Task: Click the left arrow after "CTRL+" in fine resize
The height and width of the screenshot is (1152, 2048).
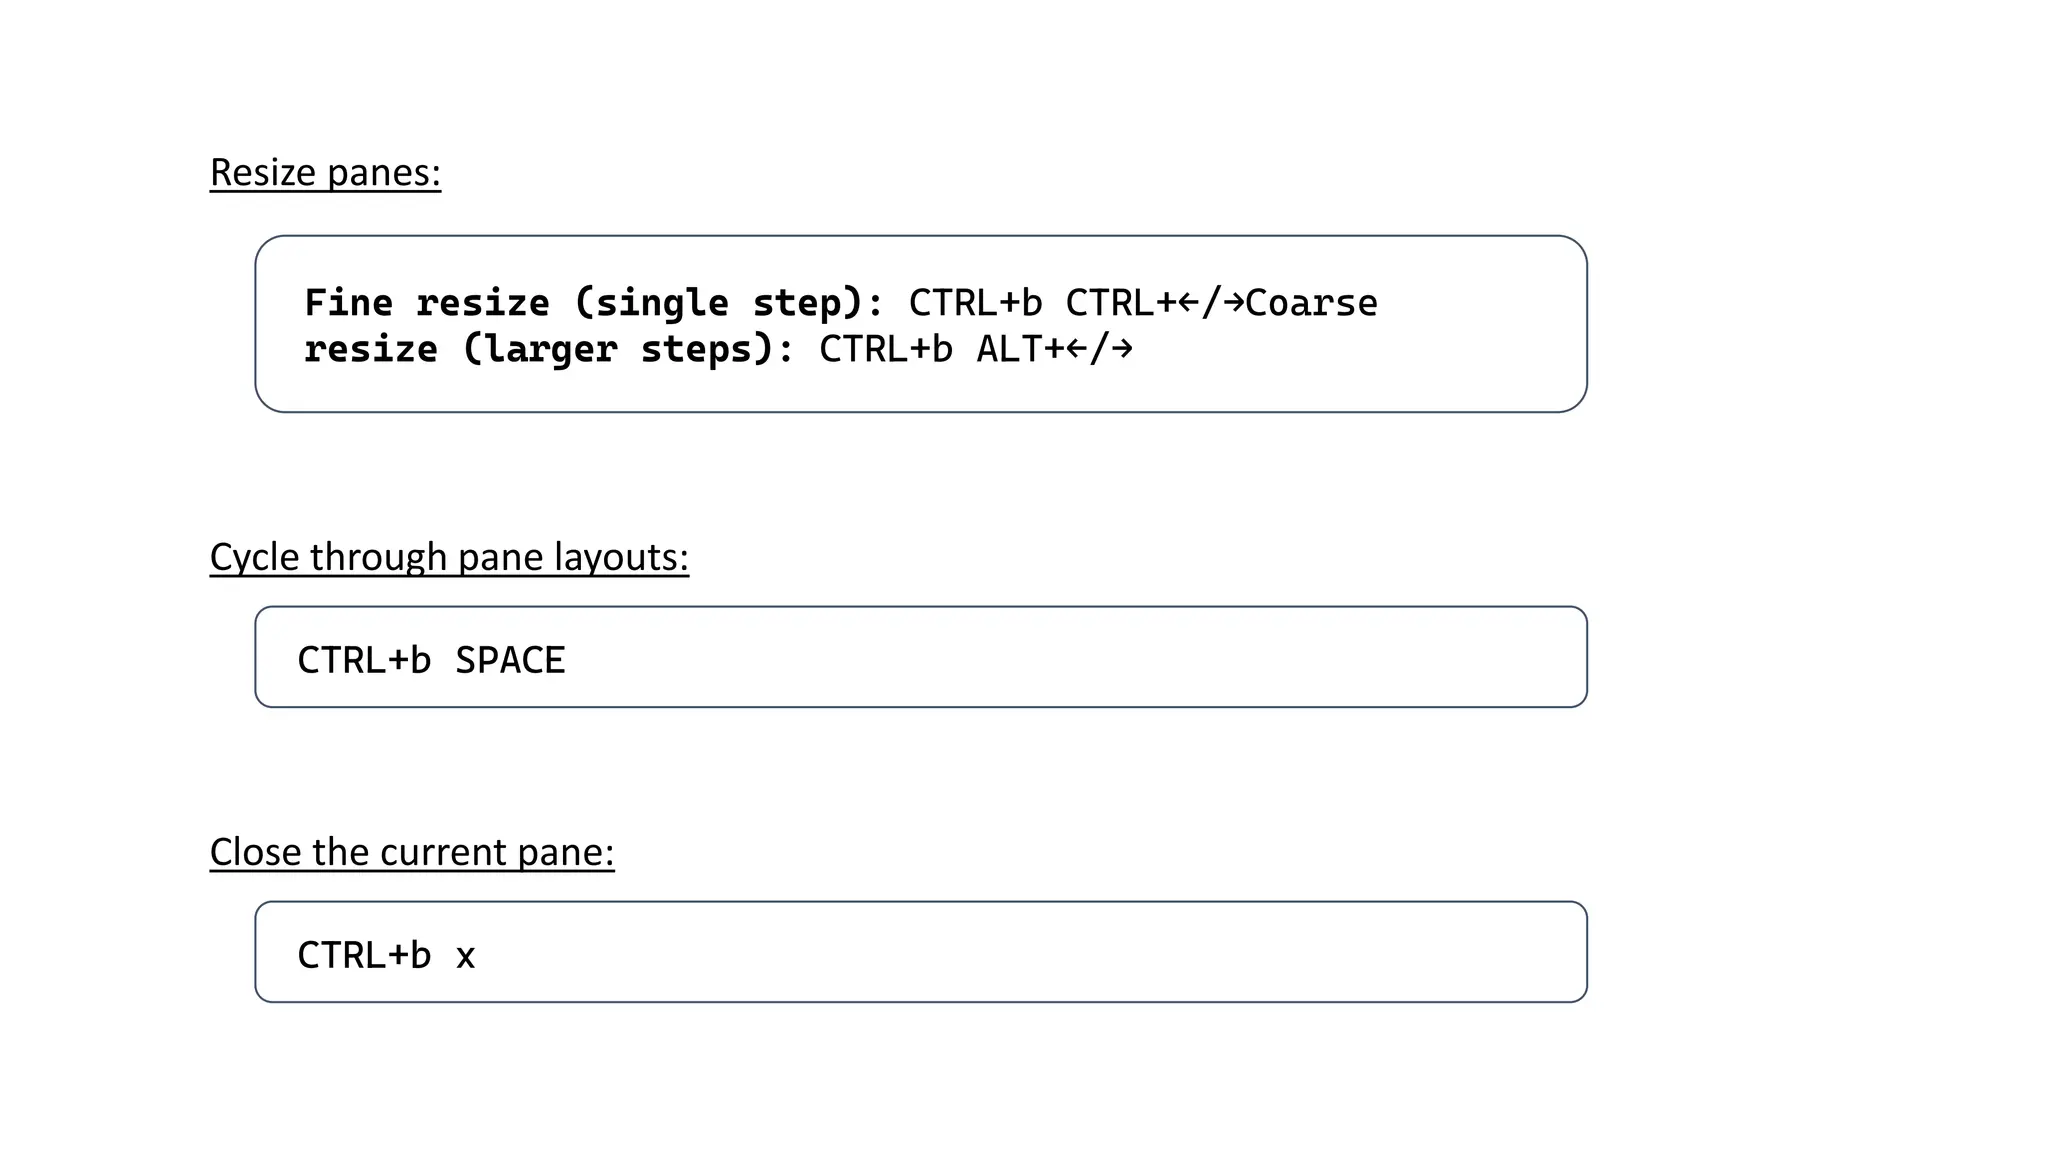Action: point(1188,303)
